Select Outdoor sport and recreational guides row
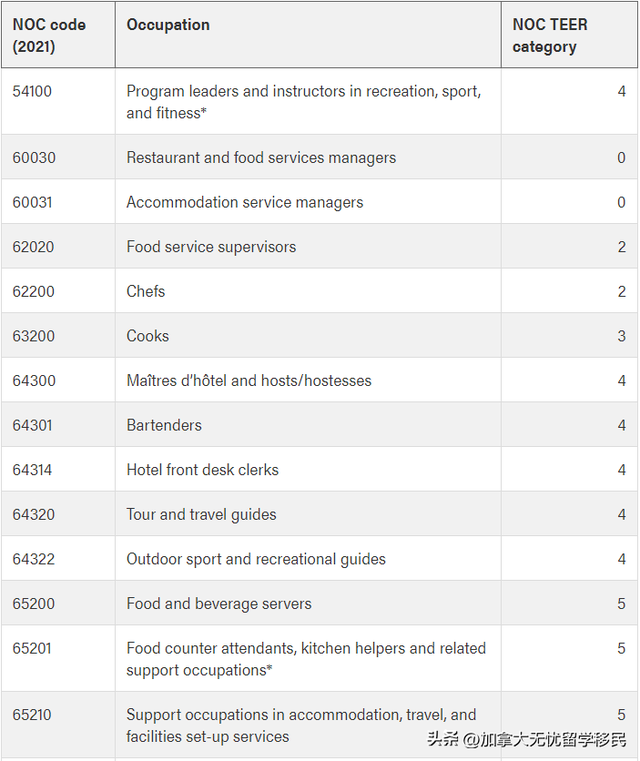 pos(319,559)
